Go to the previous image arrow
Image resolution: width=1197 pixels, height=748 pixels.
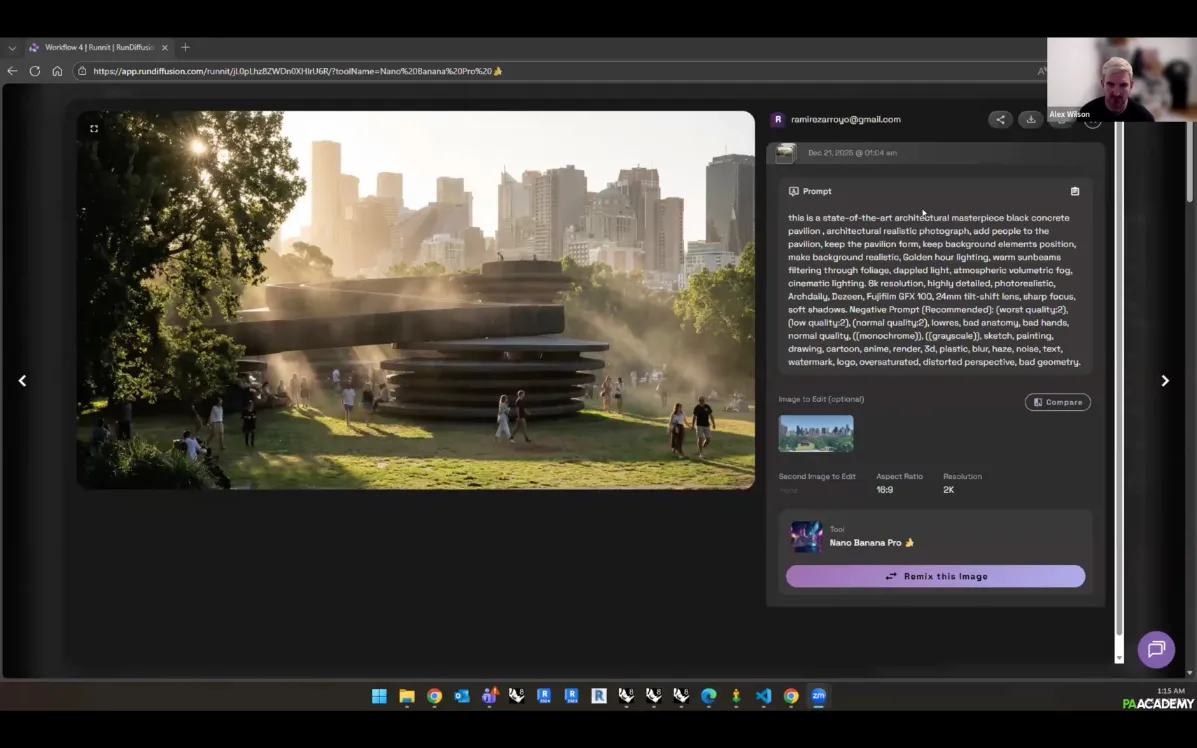click(x=22, y=381)
